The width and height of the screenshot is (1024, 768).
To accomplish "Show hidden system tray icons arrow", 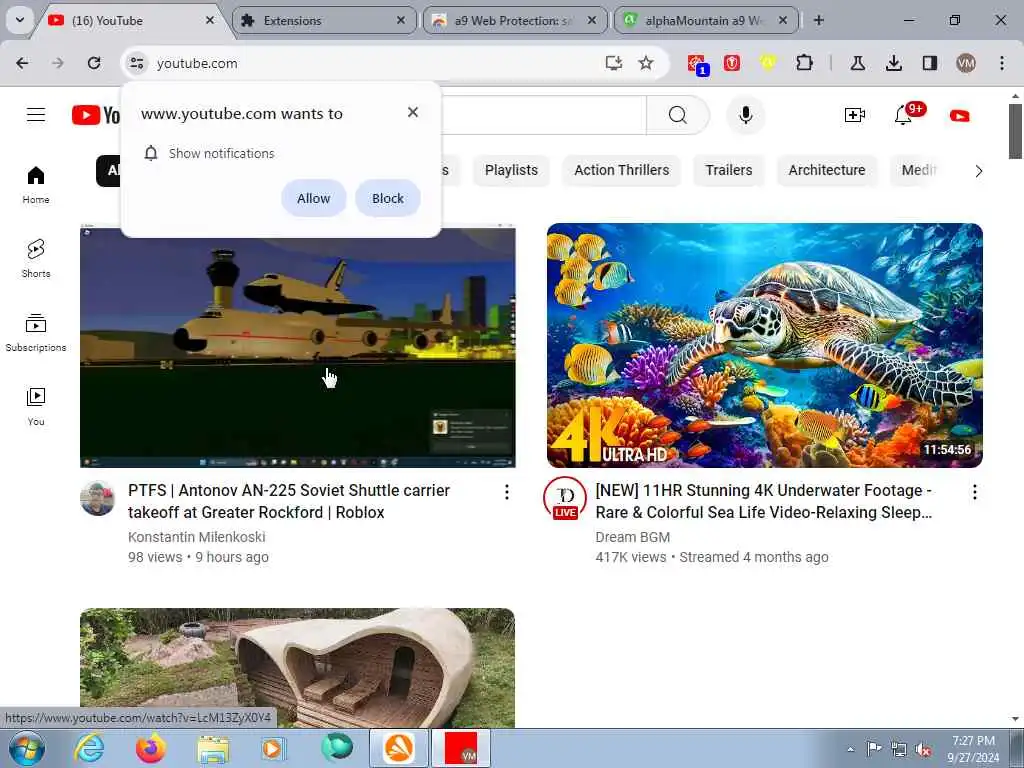I will (x=850, y=749).
